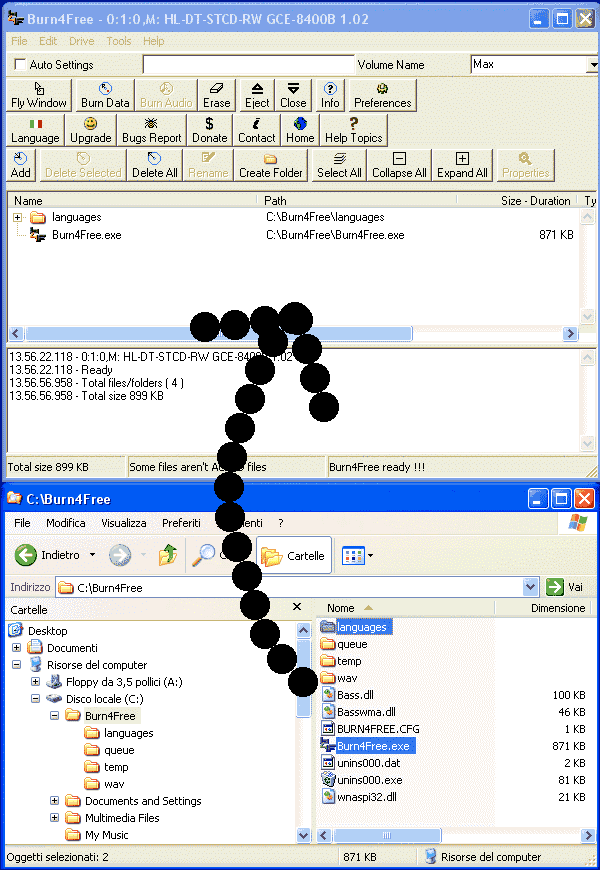600x870 pixels.
Task: Open the Burn4Free File menu
Action: pos(19,41)
